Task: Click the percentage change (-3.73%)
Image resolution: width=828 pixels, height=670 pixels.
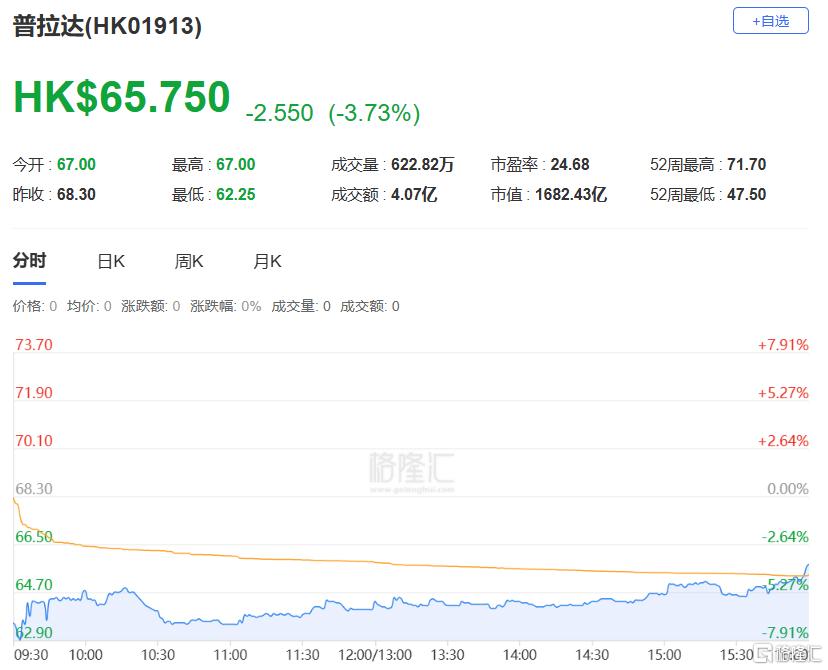Action: pyautogui.click(x=374, y=113)
